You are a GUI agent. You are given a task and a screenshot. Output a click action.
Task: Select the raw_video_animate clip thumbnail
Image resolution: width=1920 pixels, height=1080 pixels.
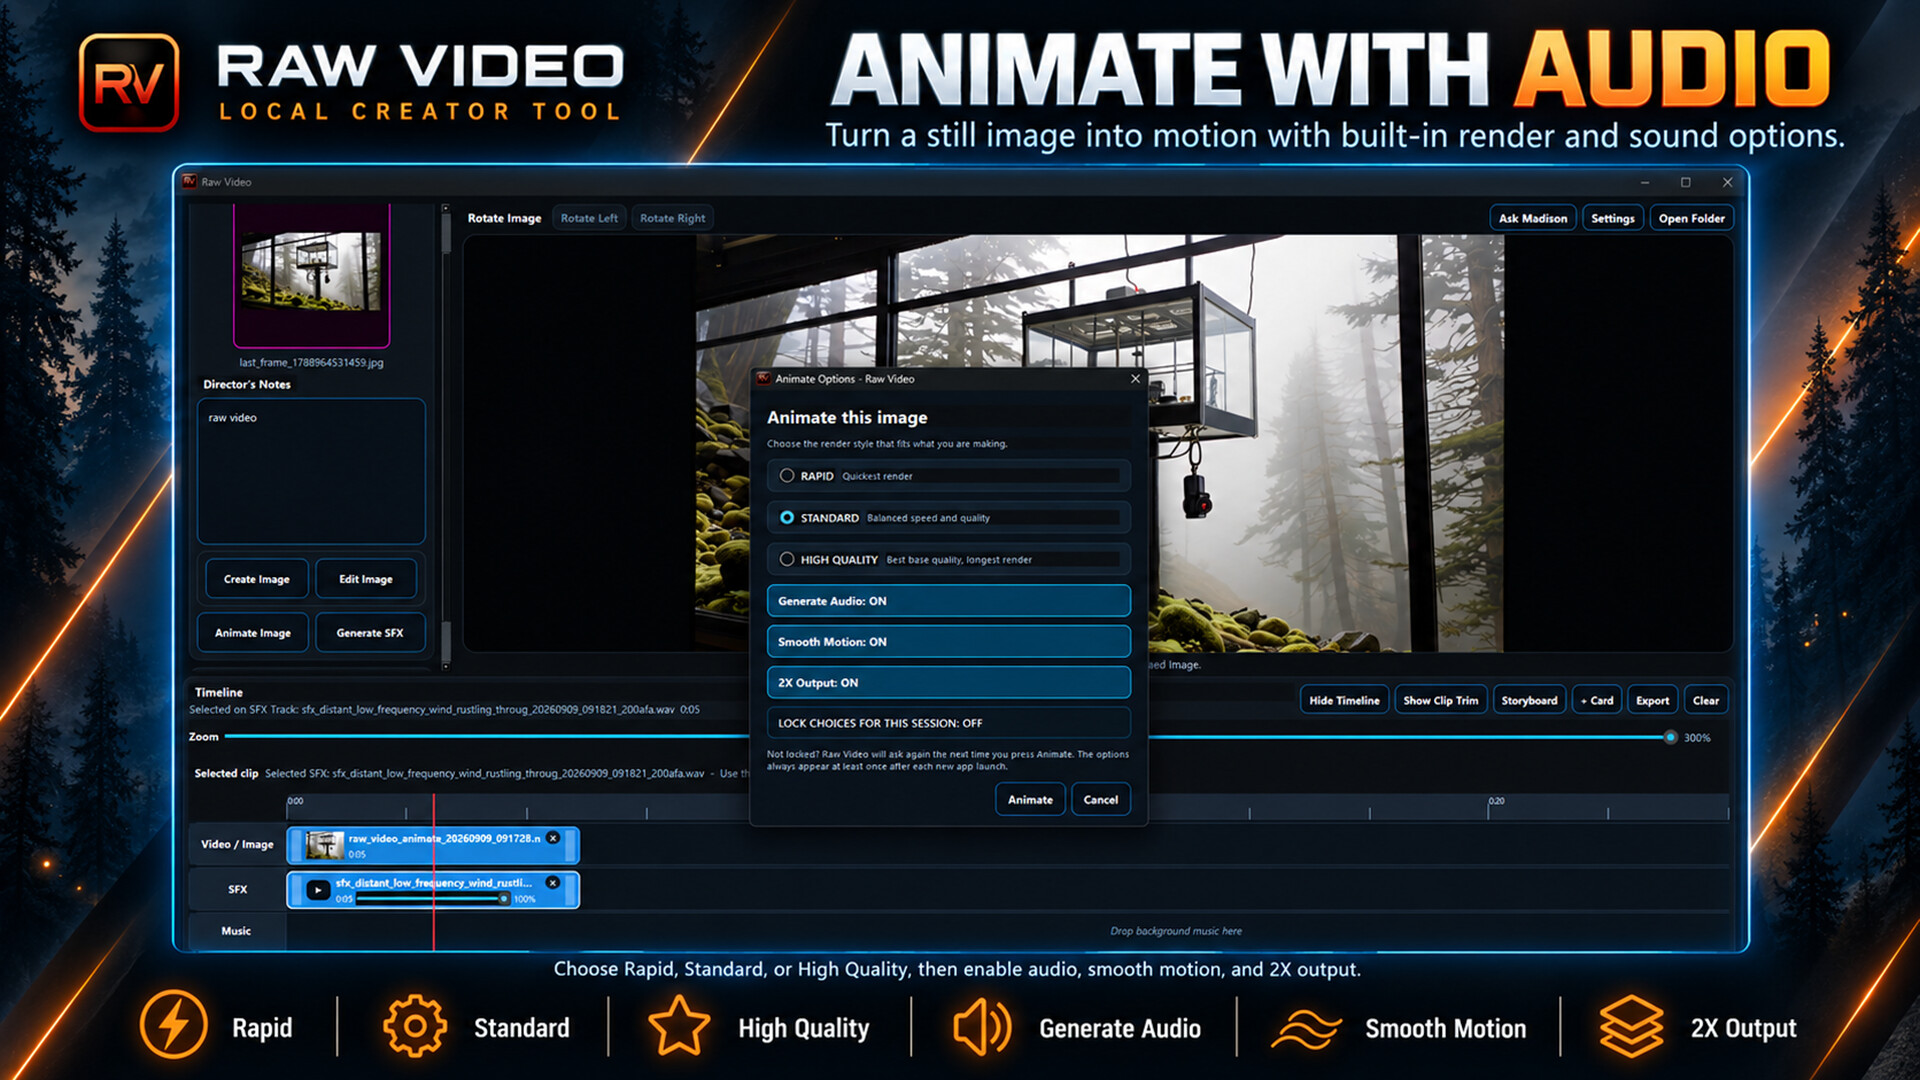coord(324,845)
